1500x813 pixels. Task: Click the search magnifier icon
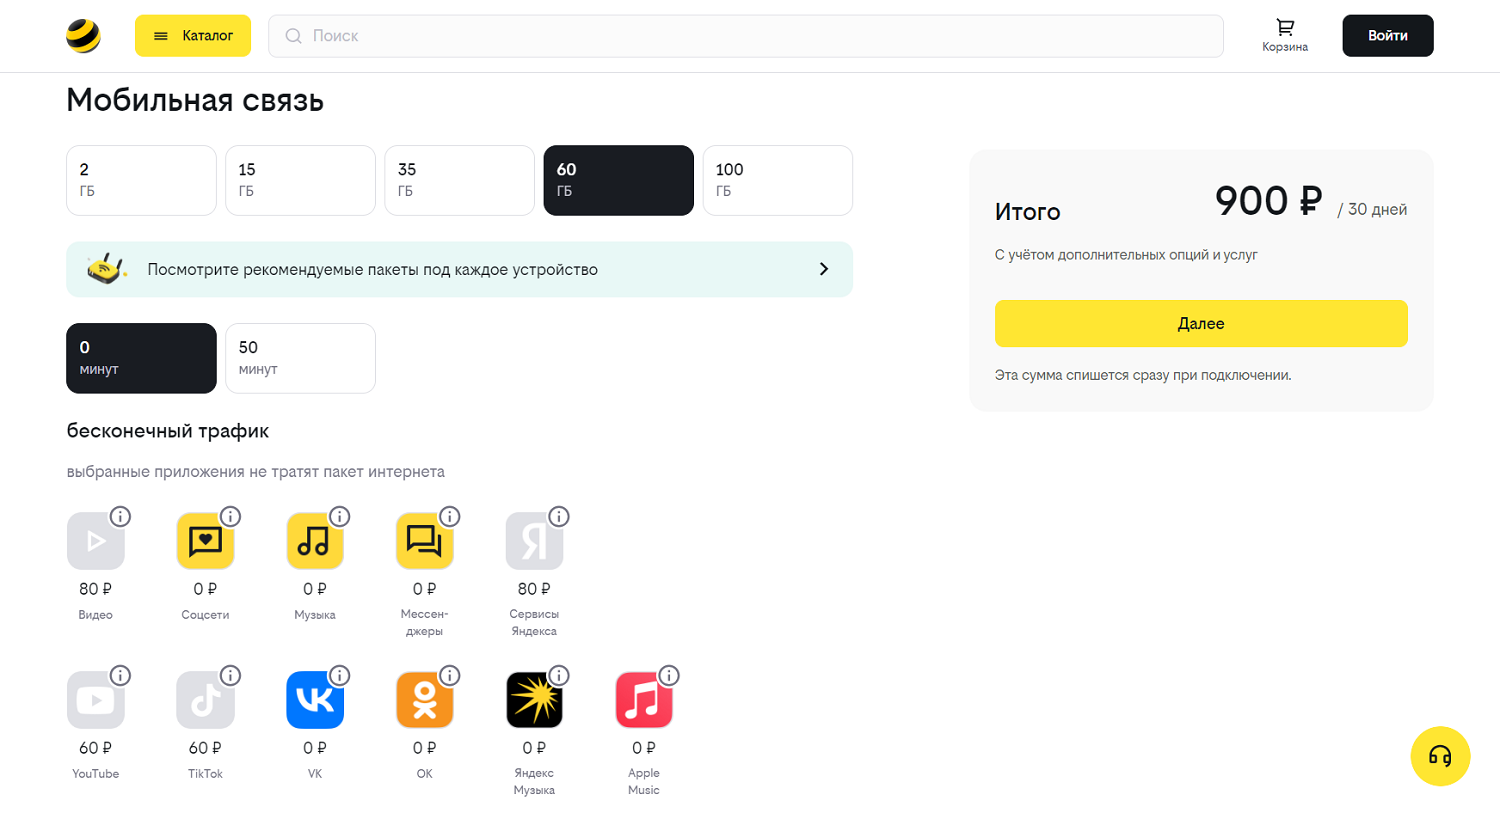pyautogui.click(x=294, y=36)
